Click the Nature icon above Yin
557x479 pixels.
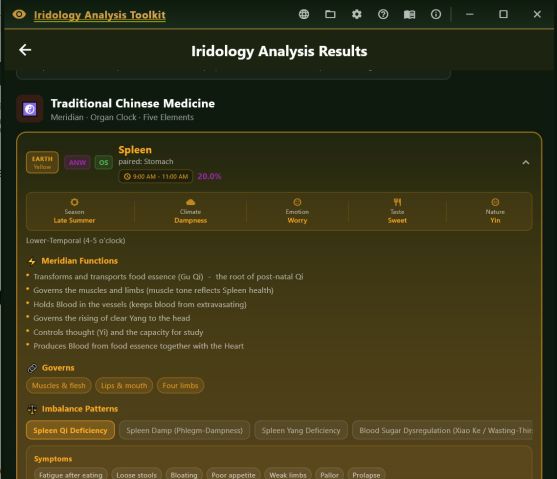[495, 202]
